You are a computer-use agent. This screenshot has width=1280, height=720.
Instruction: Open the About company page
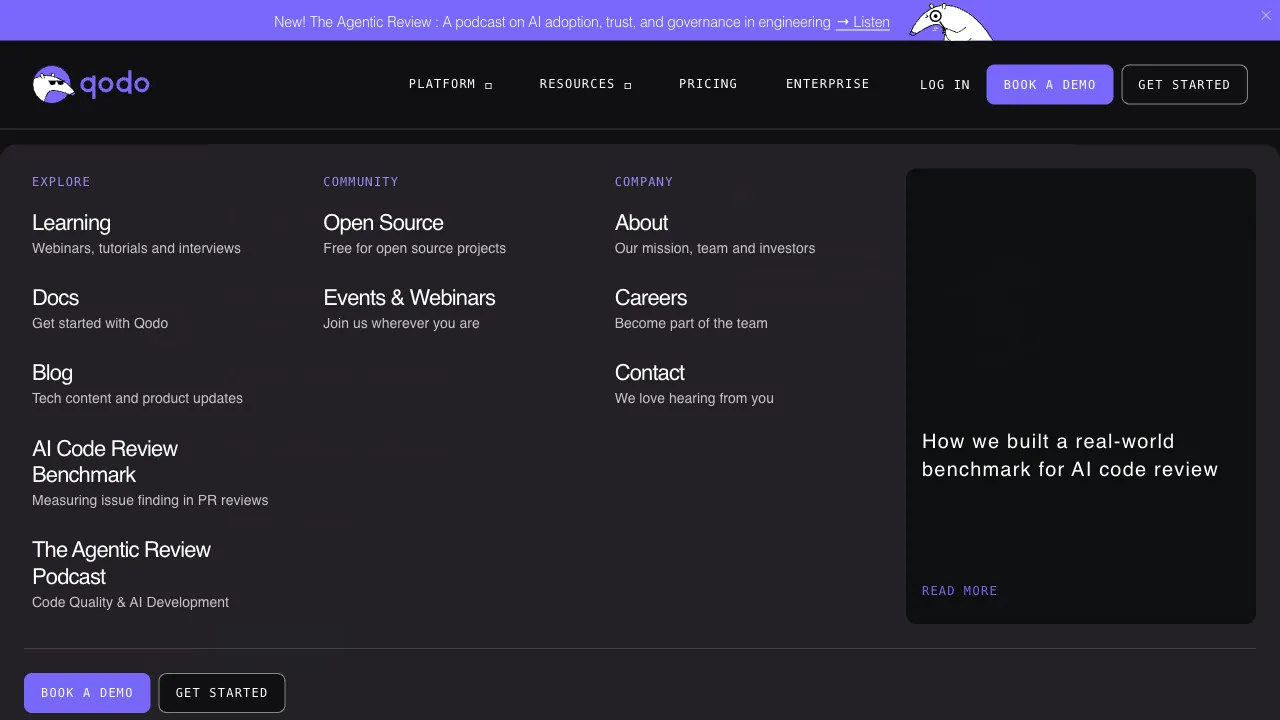tap(641, 223)
